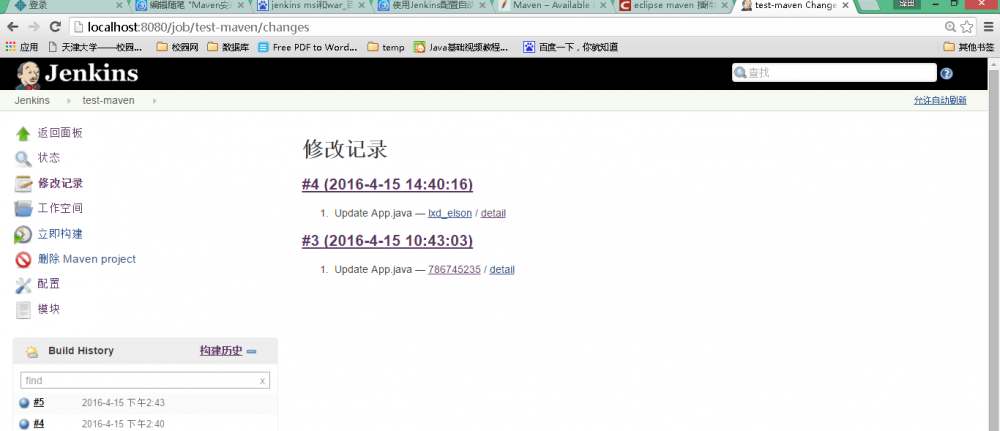This screenshot has width=1000, height=431.
Task: Open build #4 (2016-4-15 14:40:16) heading link
Action: (387, 184)
